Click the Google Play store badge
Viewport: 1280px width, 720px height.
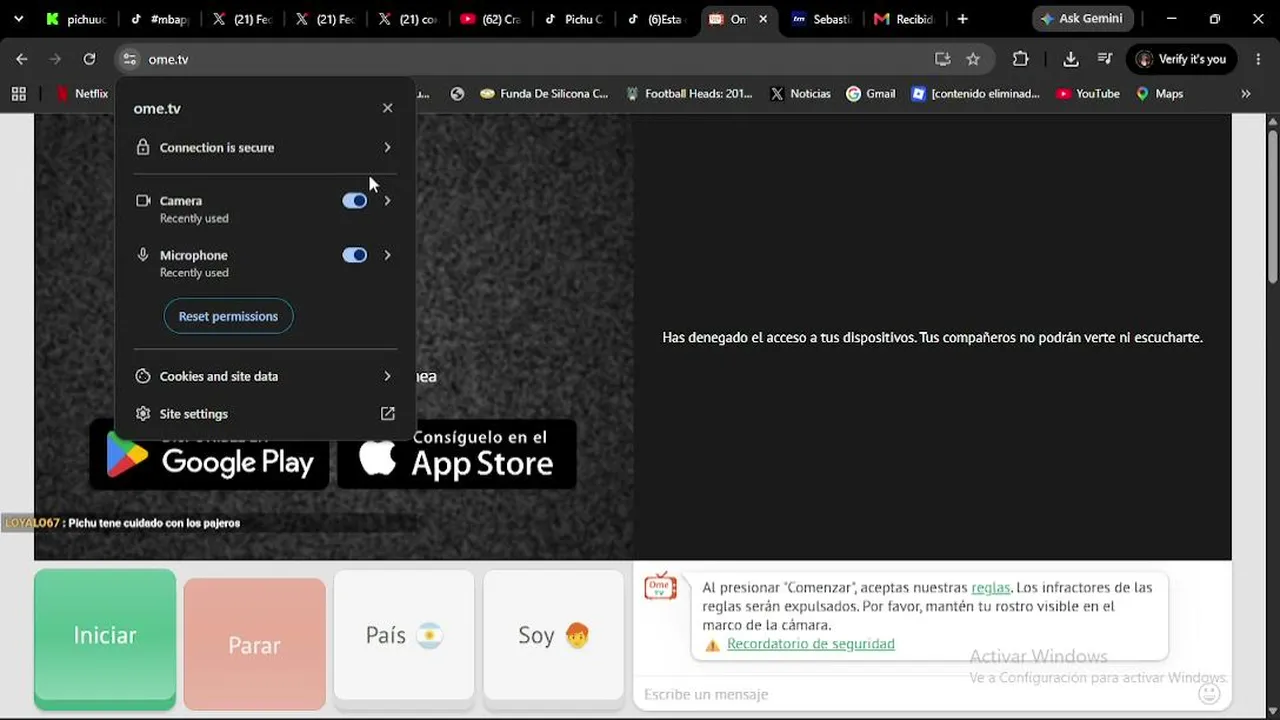[209, 455]
